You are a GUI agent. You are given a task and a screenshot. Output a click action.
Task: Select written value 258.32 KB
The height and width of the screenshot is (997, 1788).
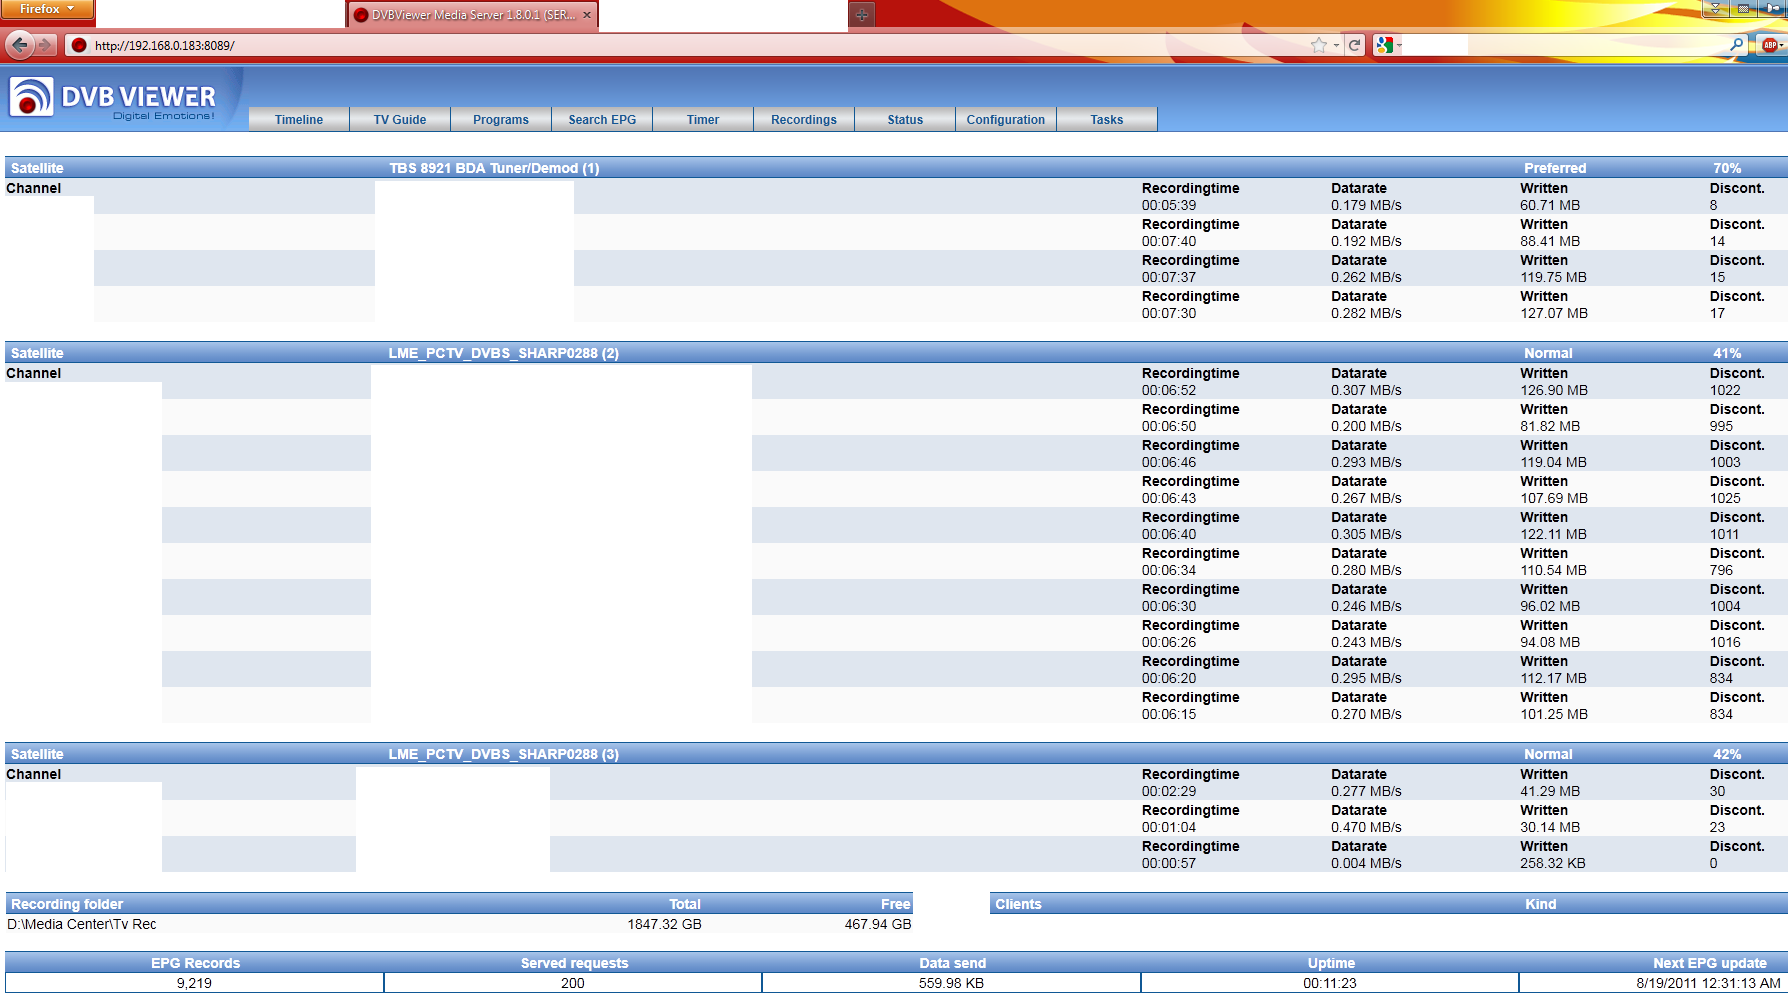[1553, 863]
